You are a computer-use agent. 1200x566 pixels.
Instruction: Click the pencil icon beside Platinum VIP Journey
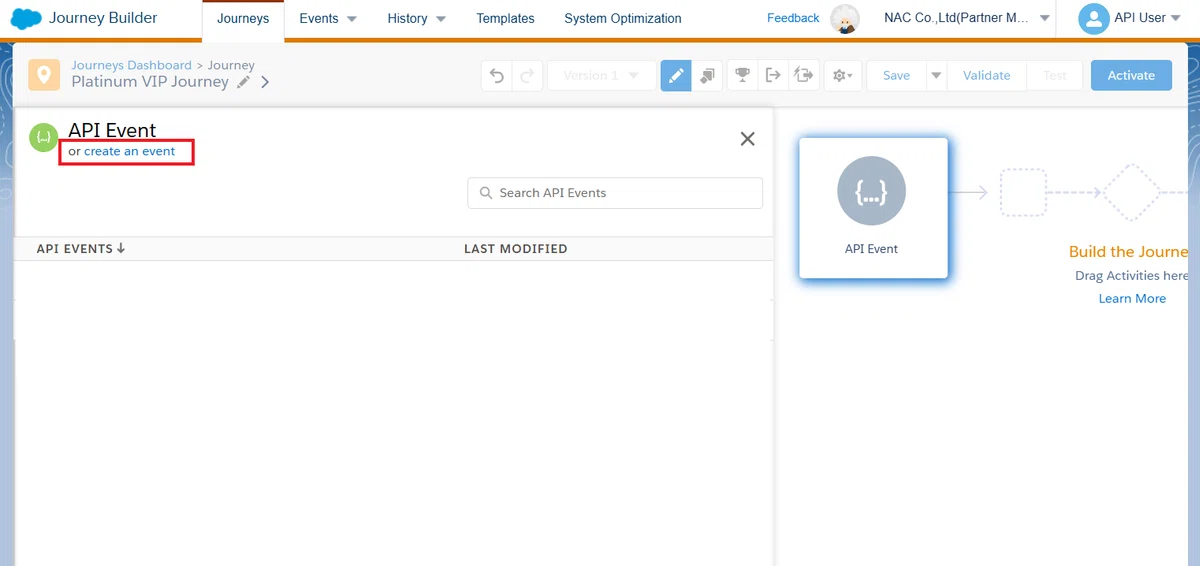(244, 83)
